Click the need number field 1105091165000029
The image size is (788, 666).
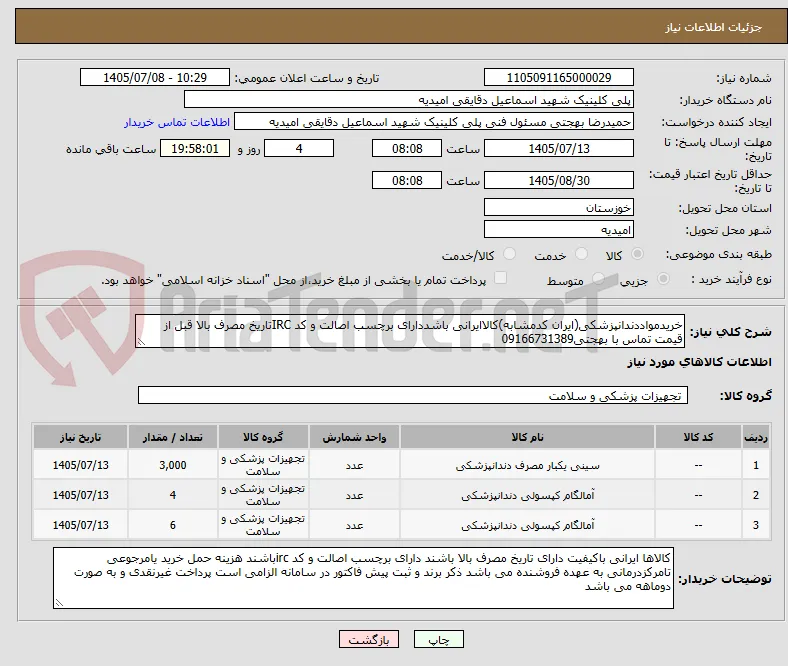(559, 77)
